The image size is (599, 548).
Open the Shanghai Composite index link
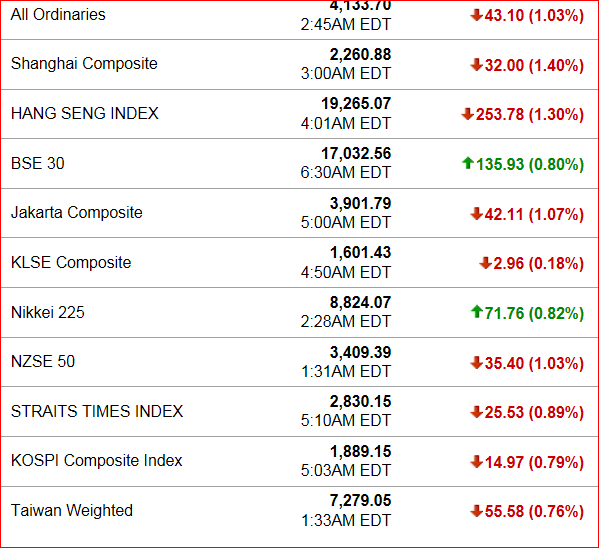pos(84,63)
